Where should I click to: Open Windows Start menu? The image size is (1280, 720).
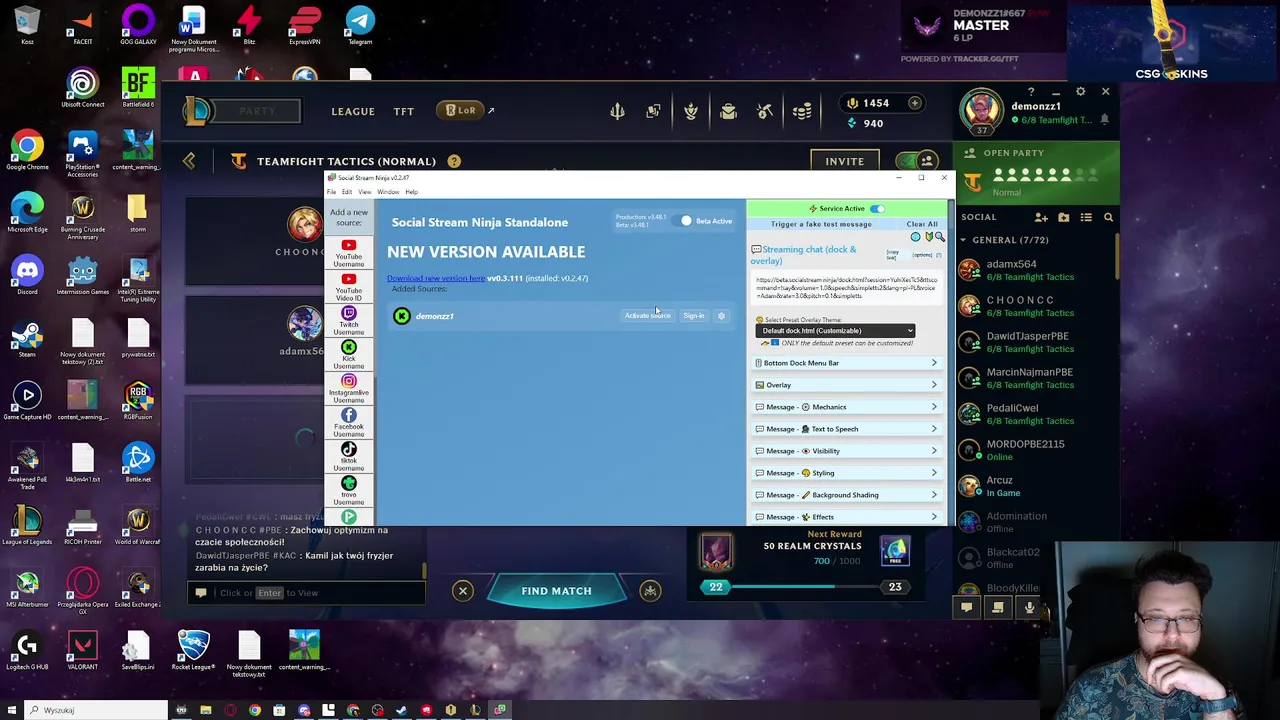pos(12,710)
